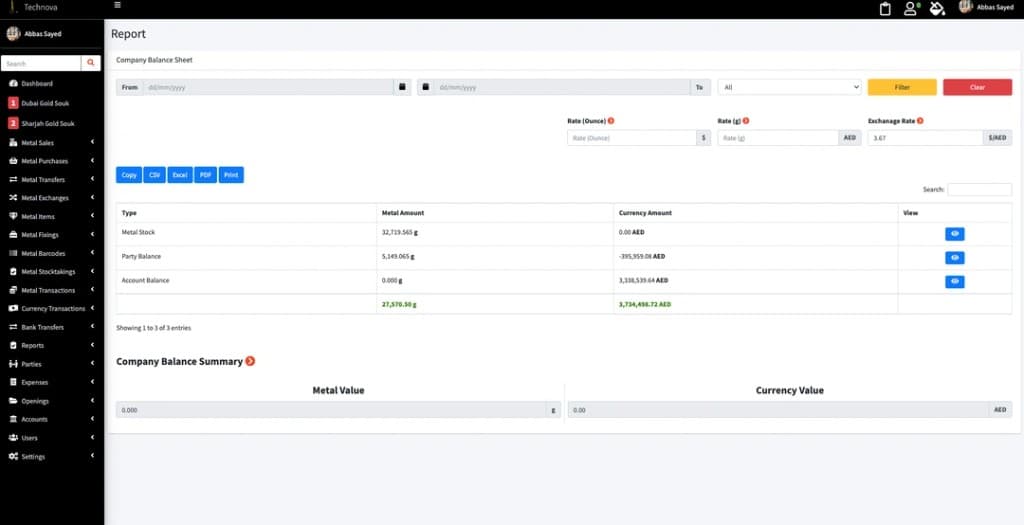
Task: Click the Openings folder icon
Action: (13, 401)
